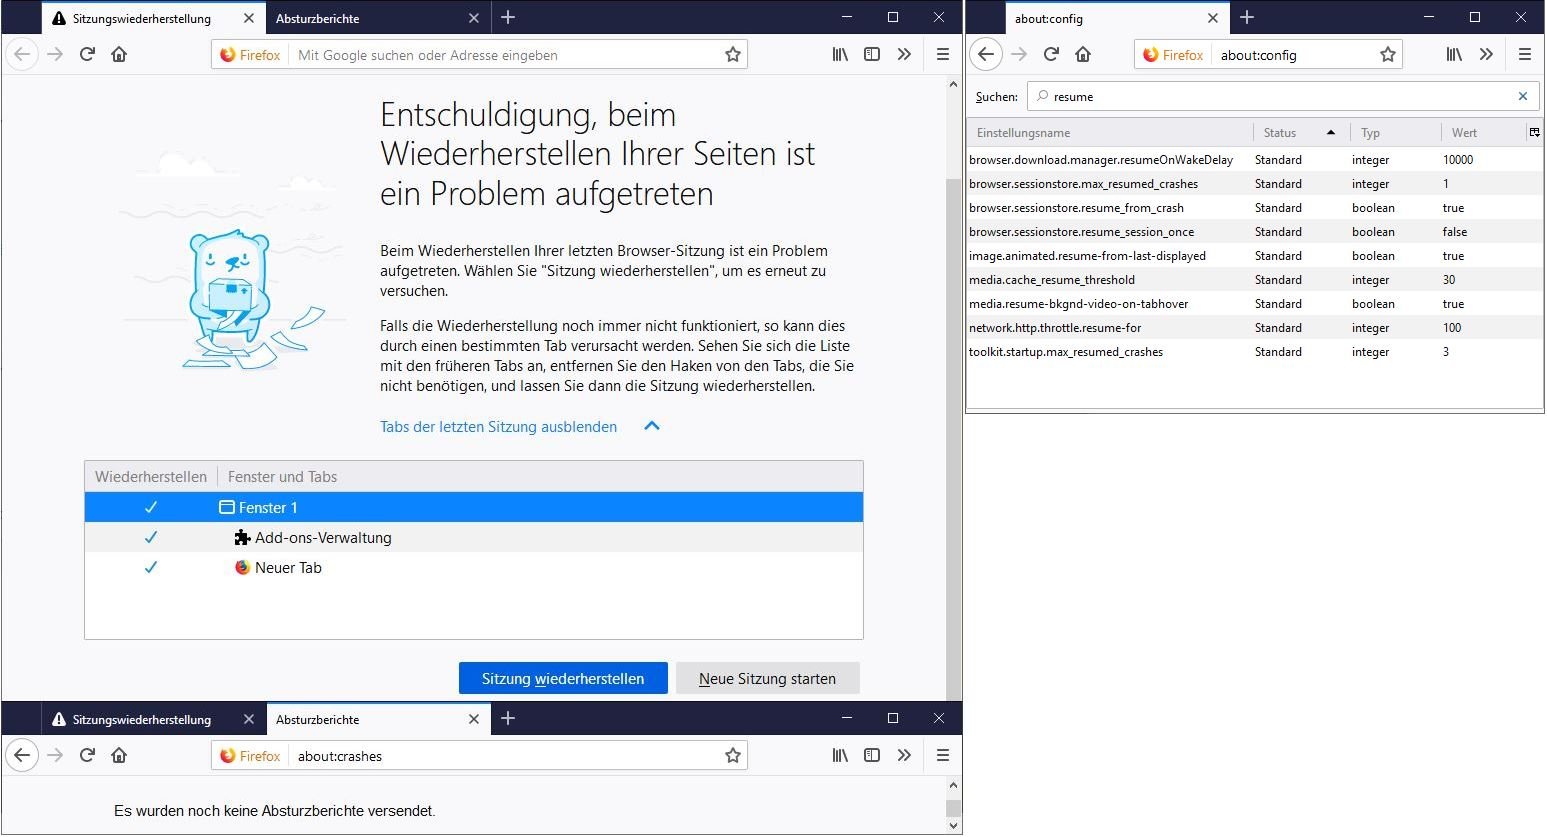Select the browser.sessionstore.resume_from_crash preference row
Screen dimensions: 1547x837
click(x=1254, y=208)
